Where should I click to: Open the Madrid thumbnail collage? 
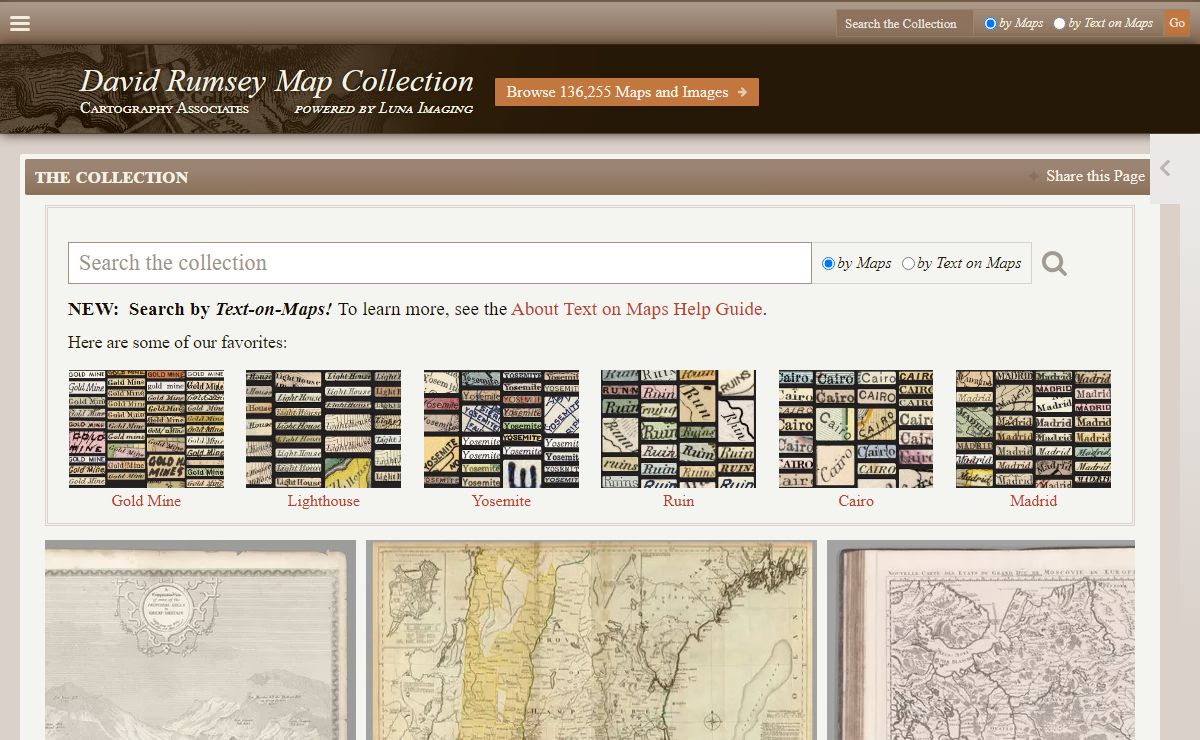click(1033, 429)
